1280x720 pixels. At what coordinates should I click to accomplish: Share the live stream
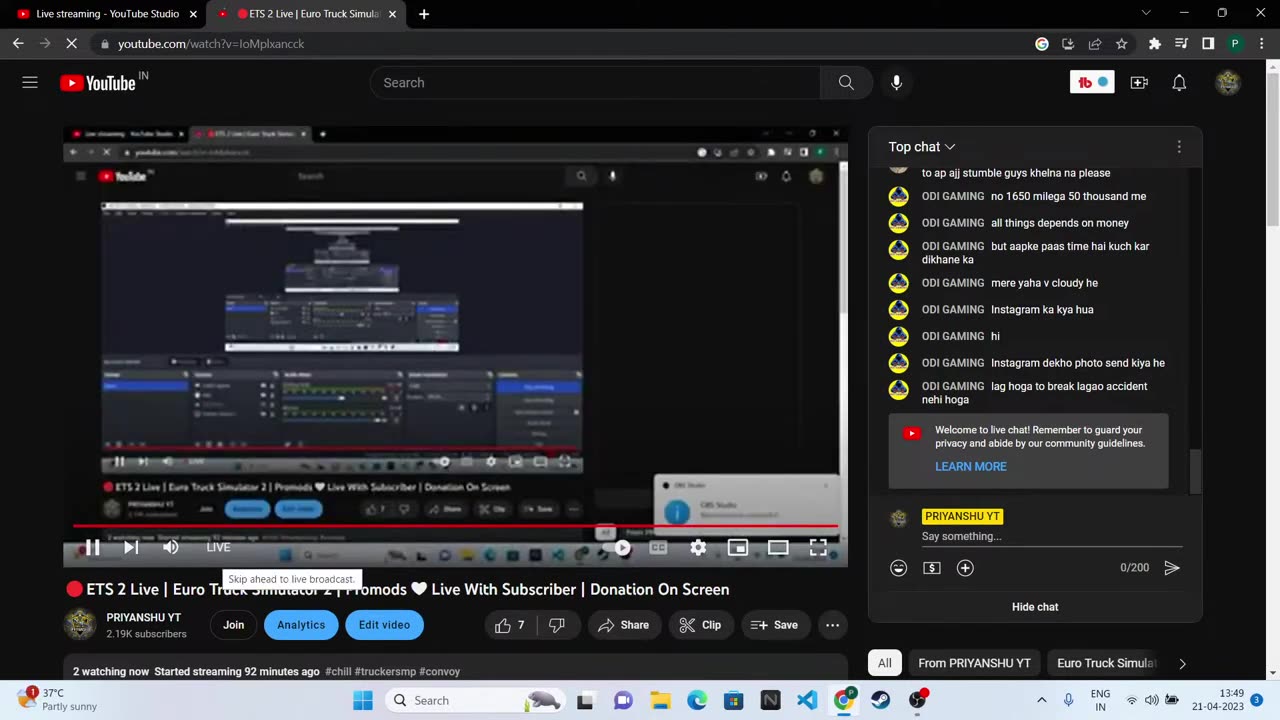pyautogui.click(x=623, y=625)
